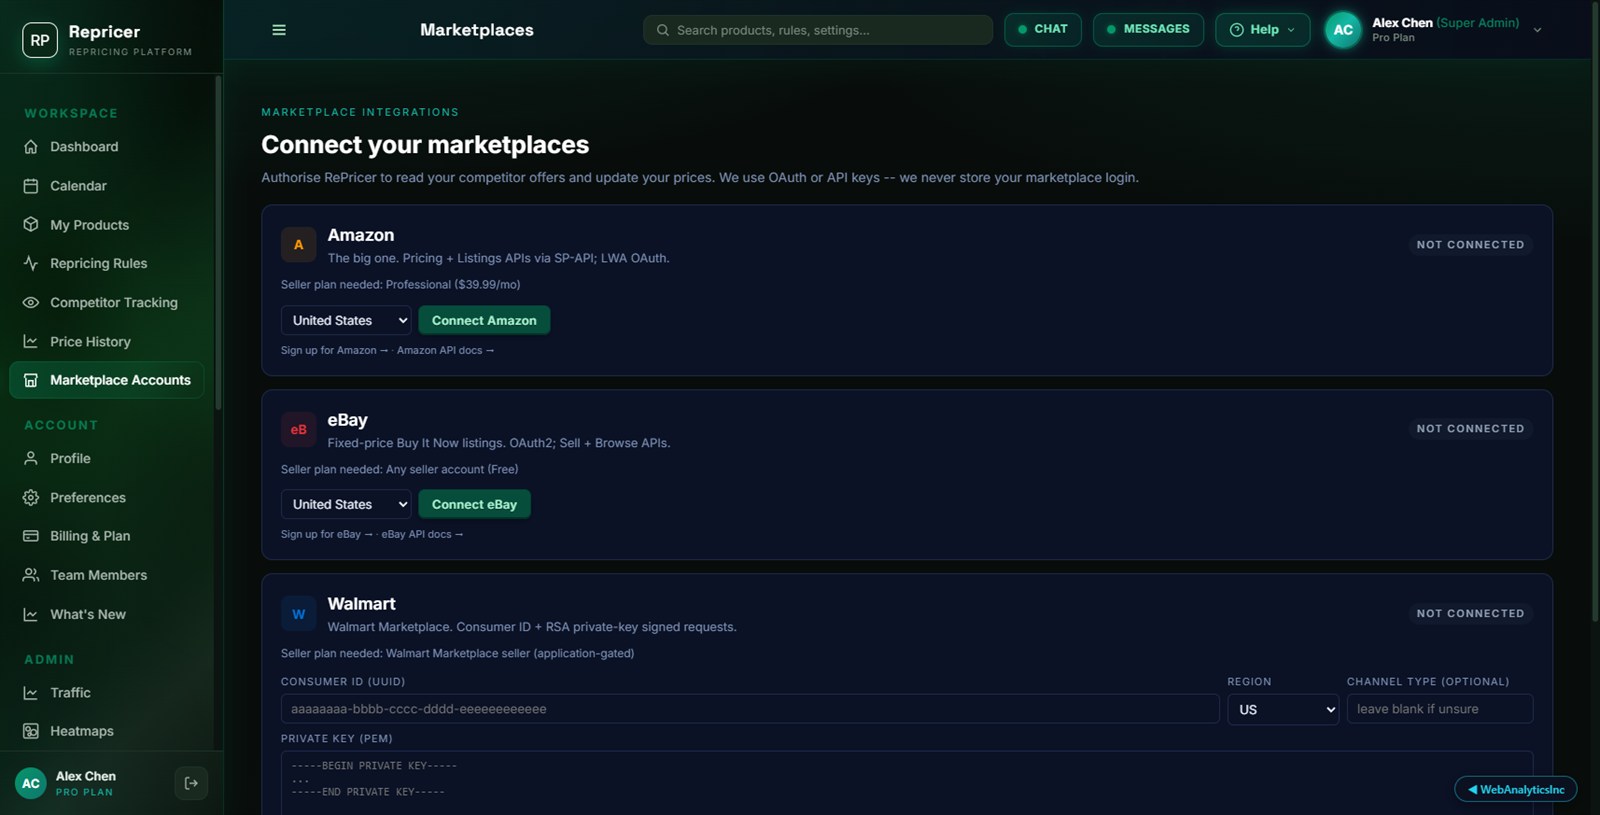Click the Calendar icon in sidebar

pos(31,186)
